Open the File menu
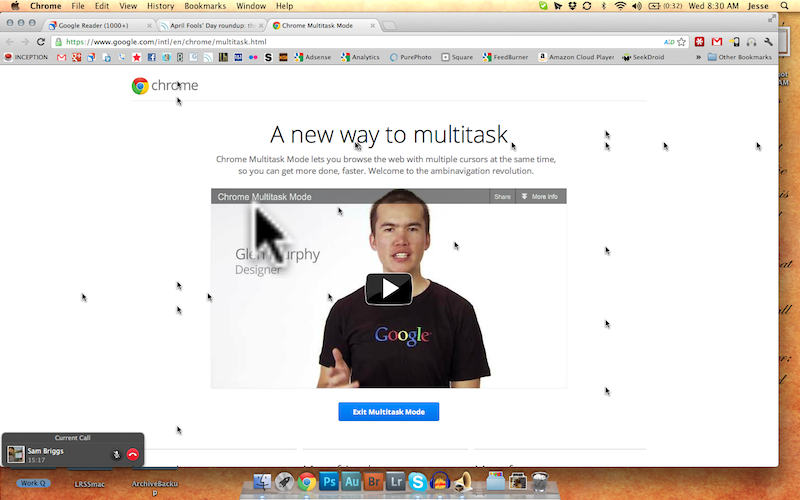The width and height of the screenshot is (800, 500). [78, 6]
